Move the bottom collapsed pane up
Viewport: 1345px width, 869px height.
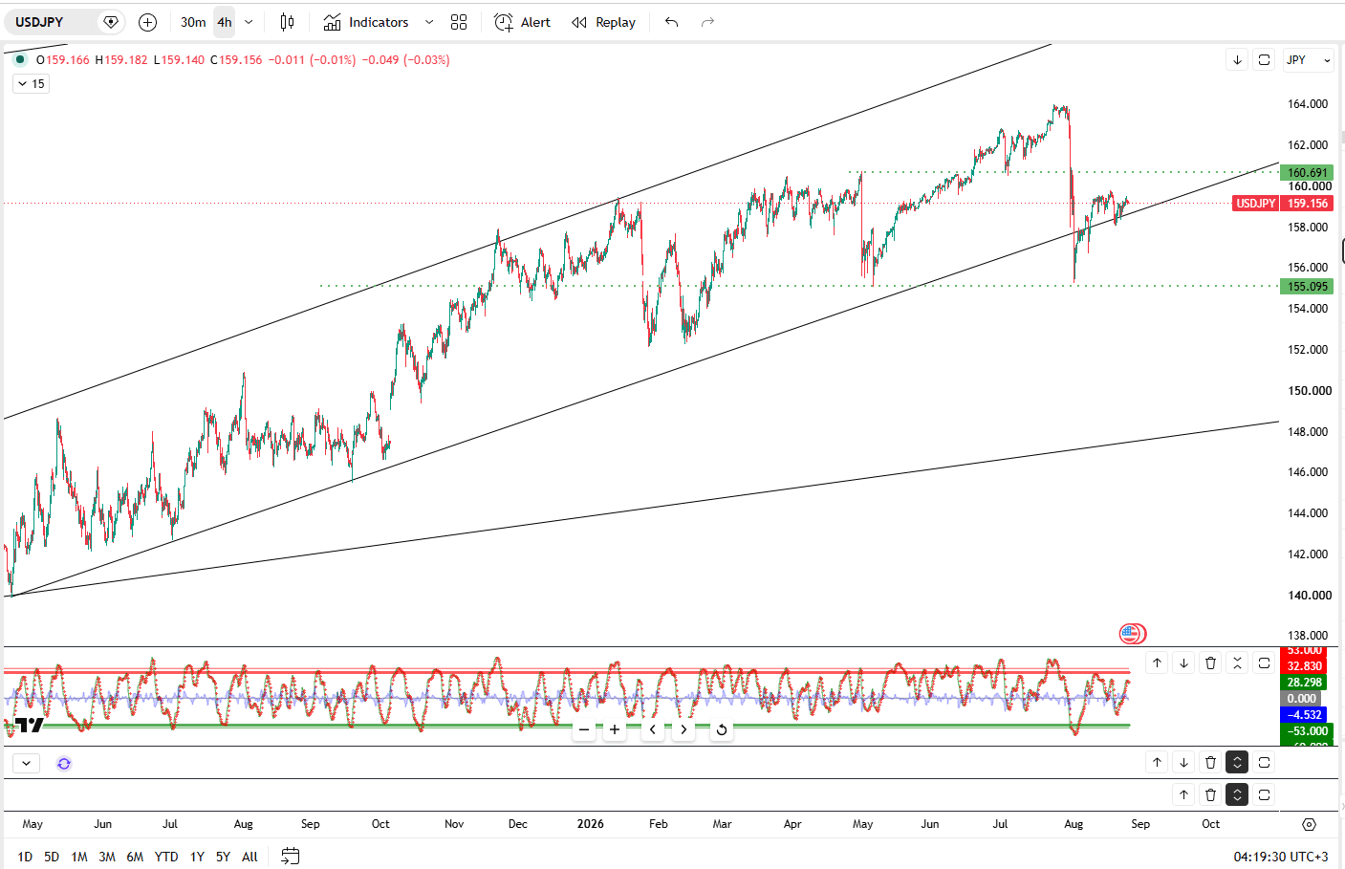point(1184,795)
